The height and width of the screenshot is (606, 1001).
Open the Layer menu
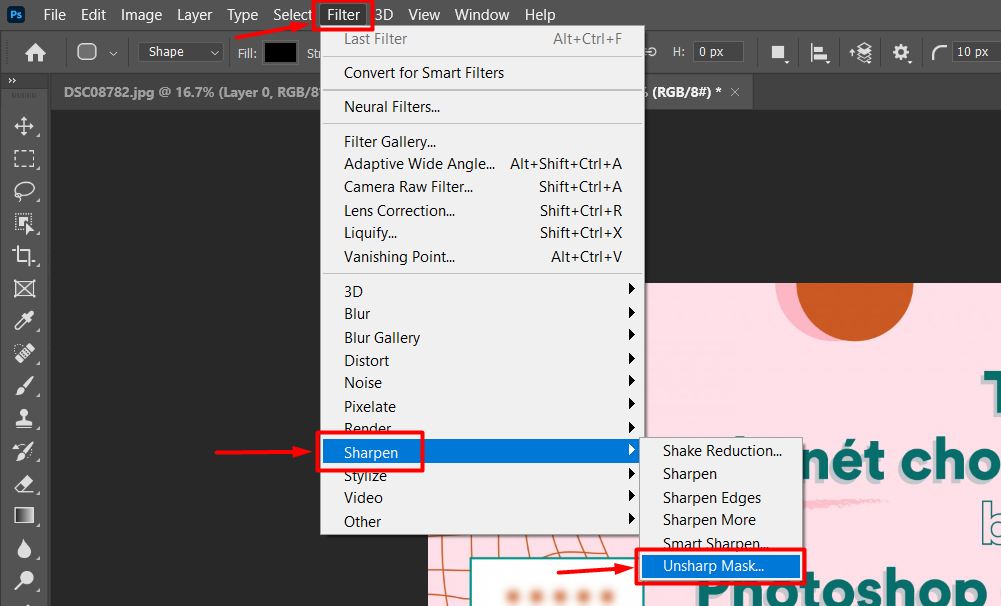tap(194, 15)
